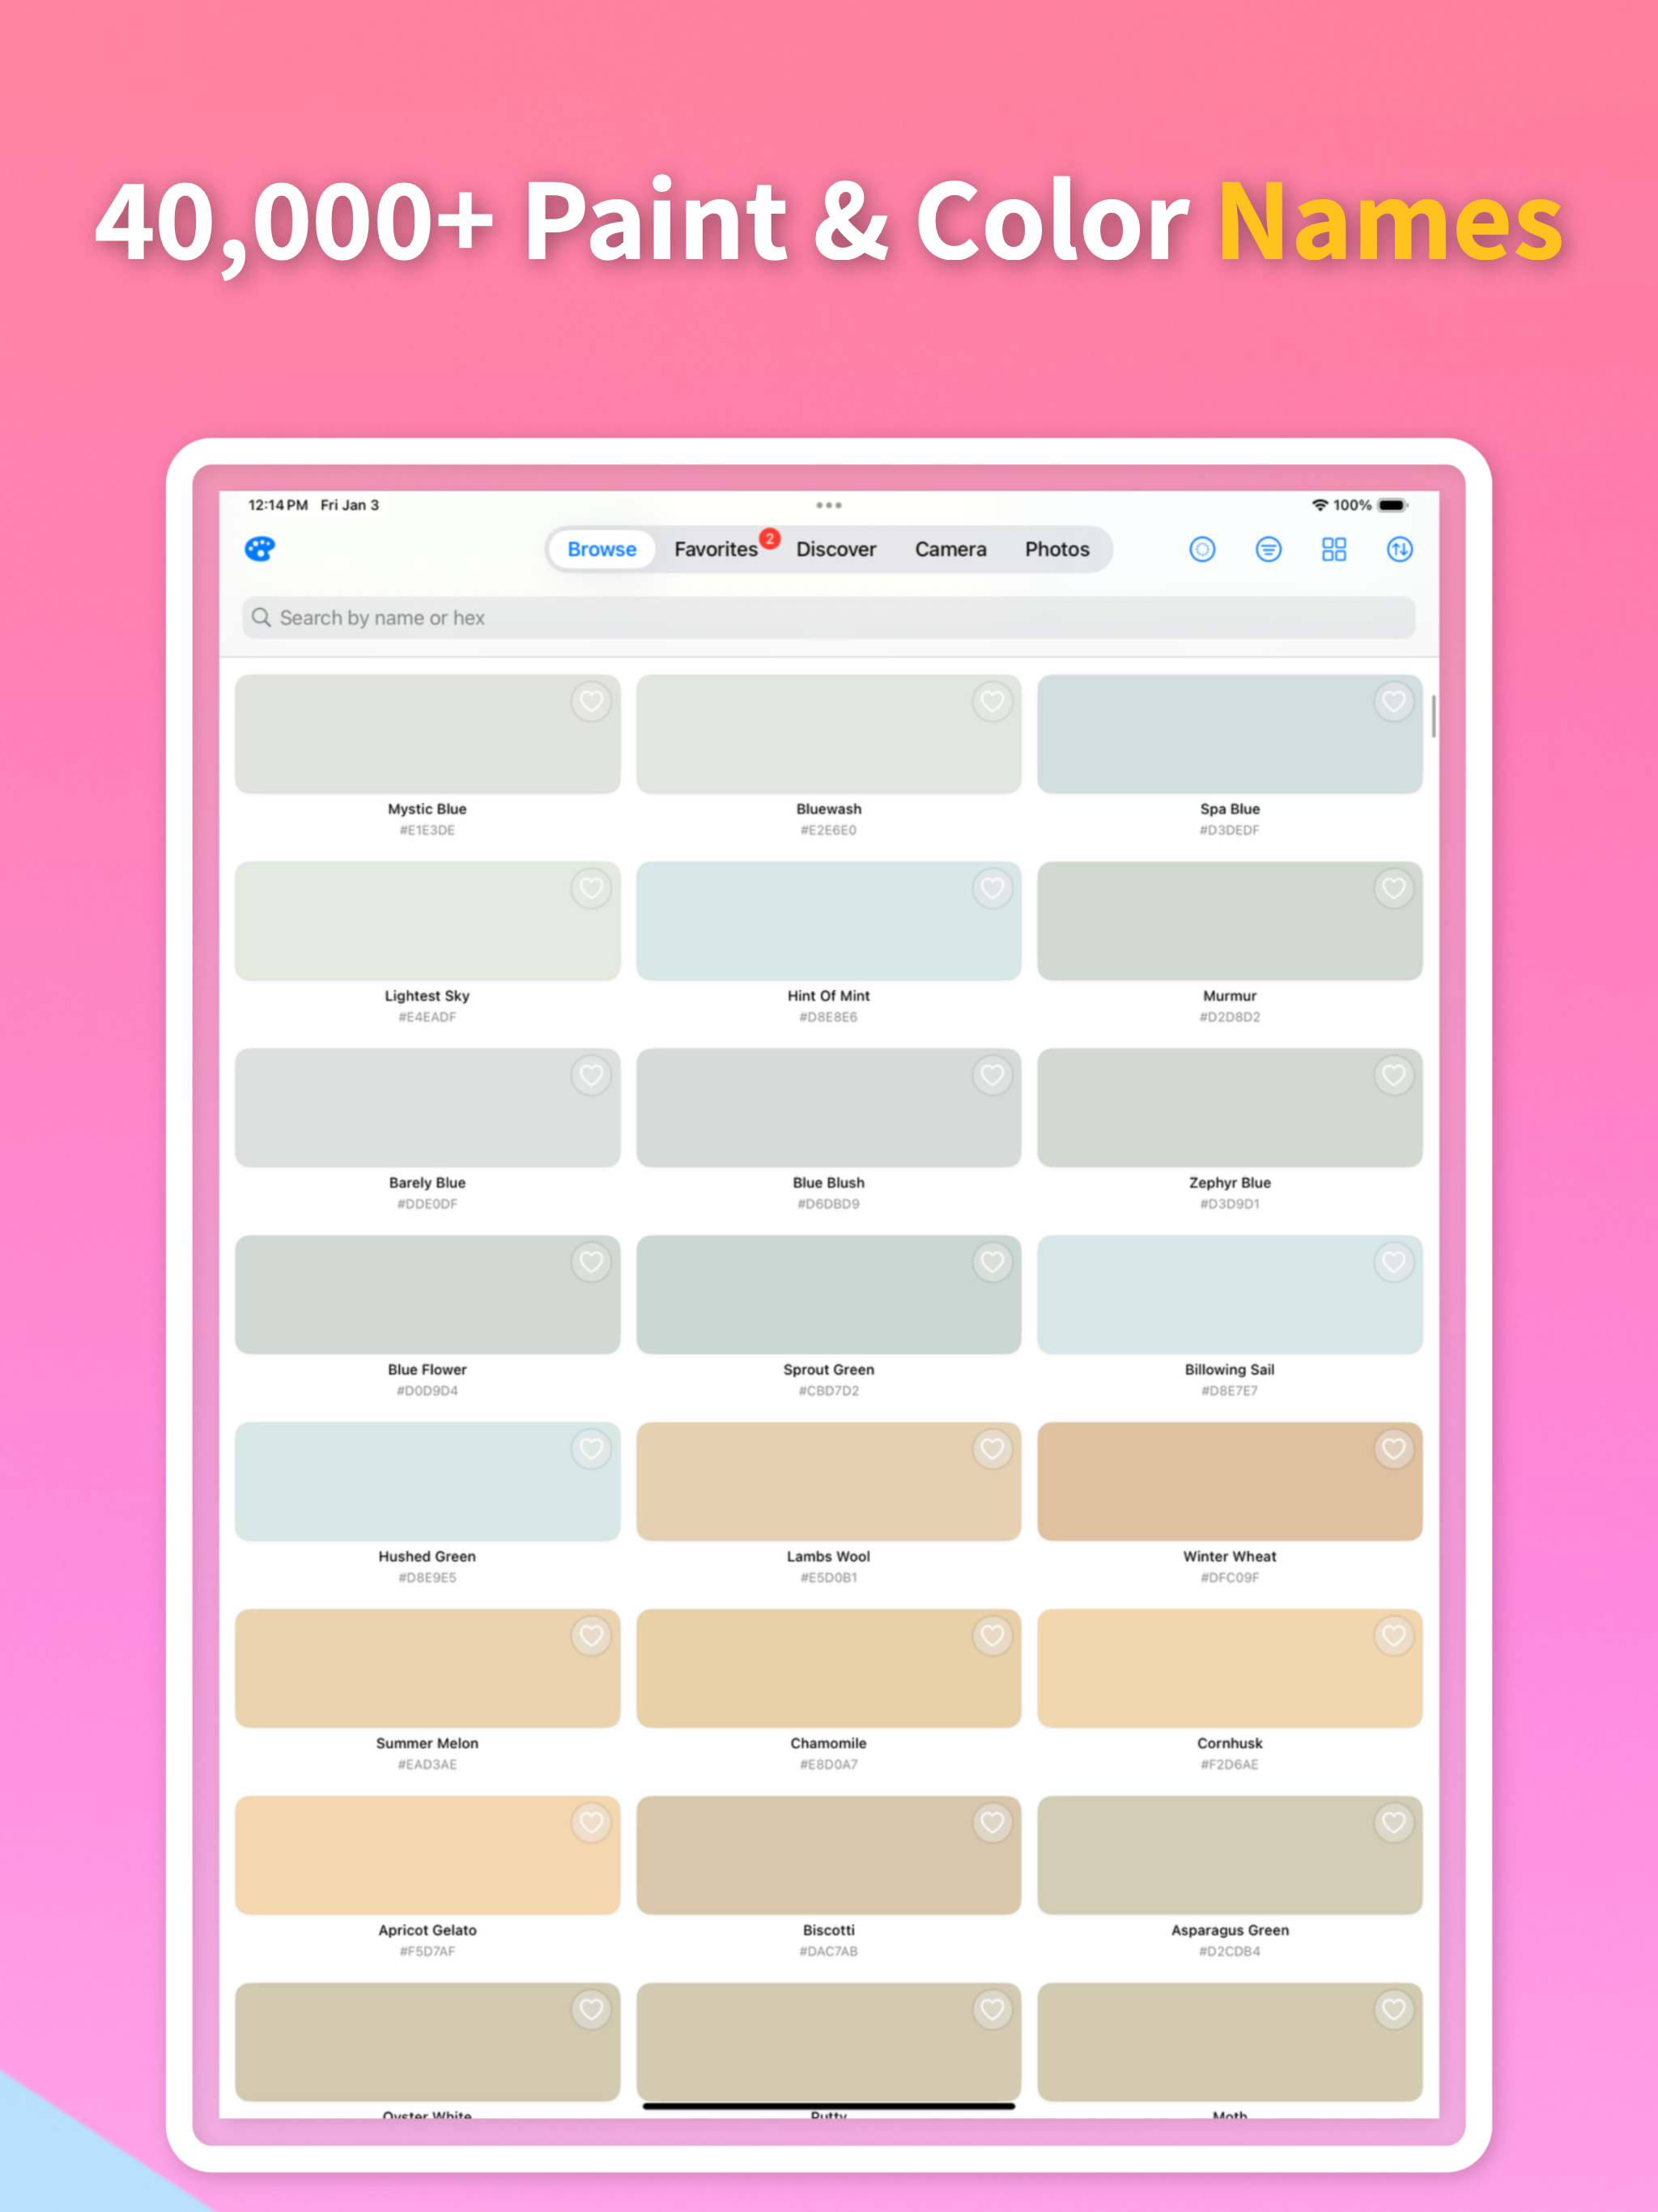Toggle the heart on Spa Blue

(x=1394, y=701)
